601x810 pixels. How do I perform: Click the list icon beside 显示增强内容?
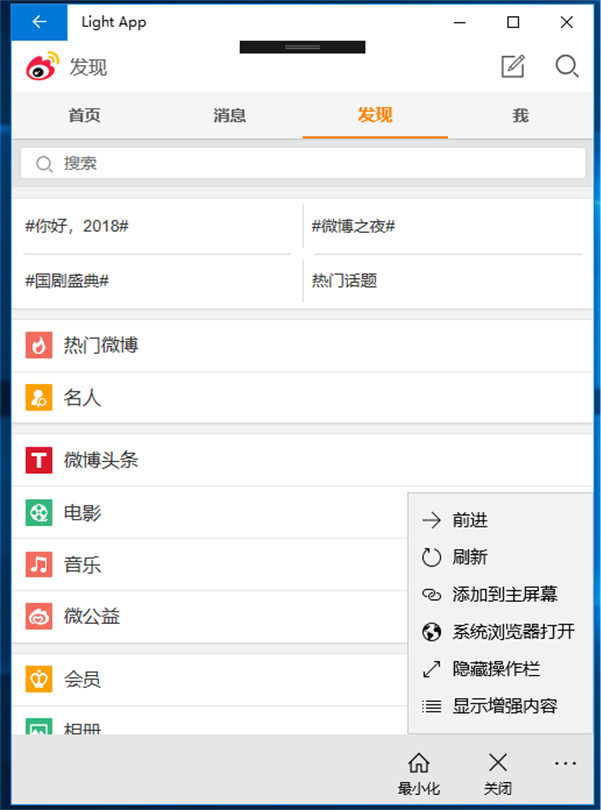pos(432,706)
